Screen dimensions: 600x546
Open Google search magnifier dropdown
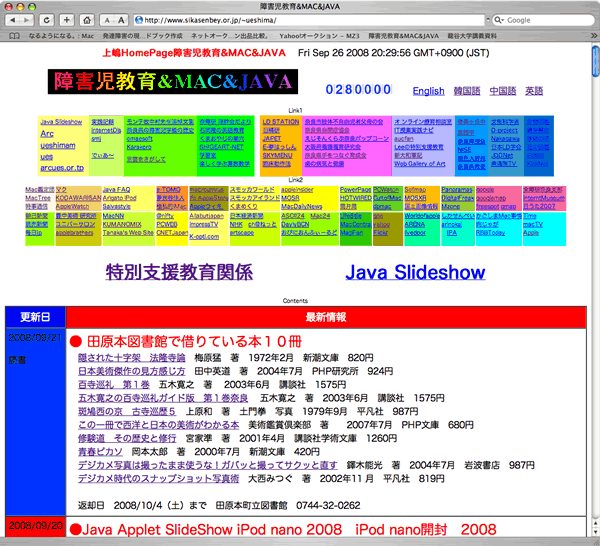[498, 20]
